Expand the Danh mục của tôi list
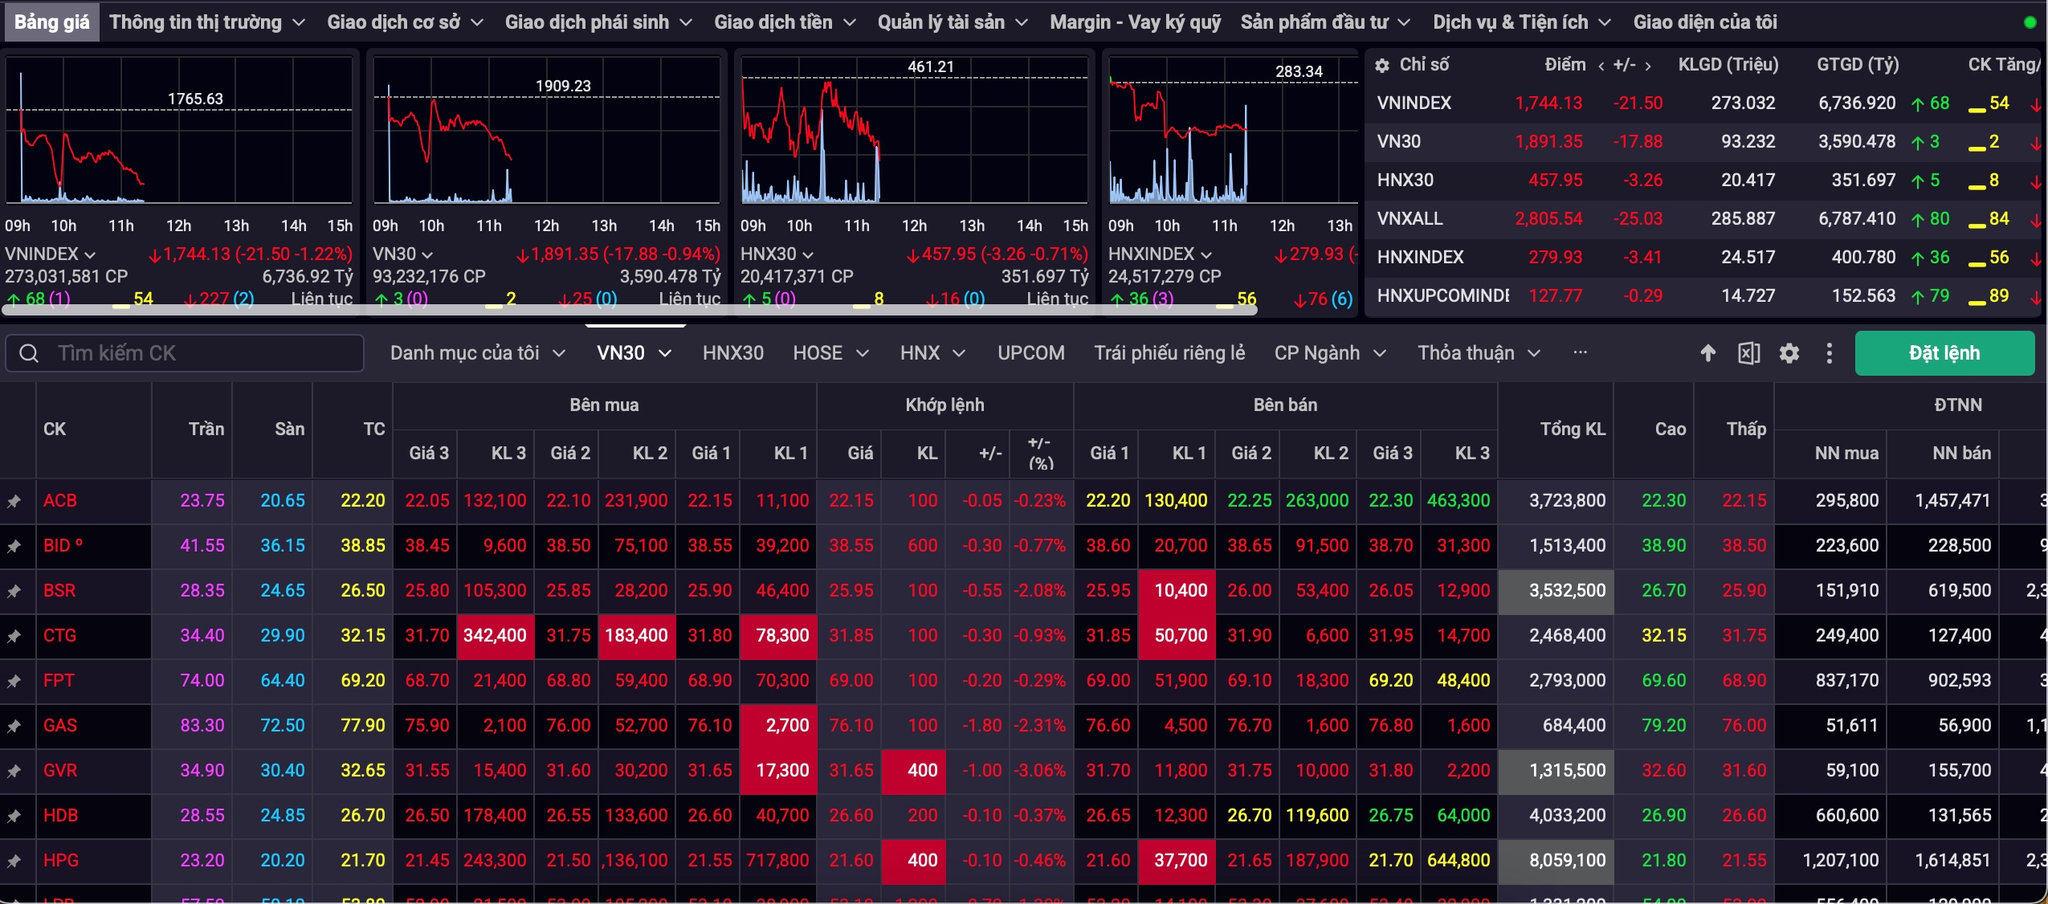2048x904 pixels. [478, 353]
